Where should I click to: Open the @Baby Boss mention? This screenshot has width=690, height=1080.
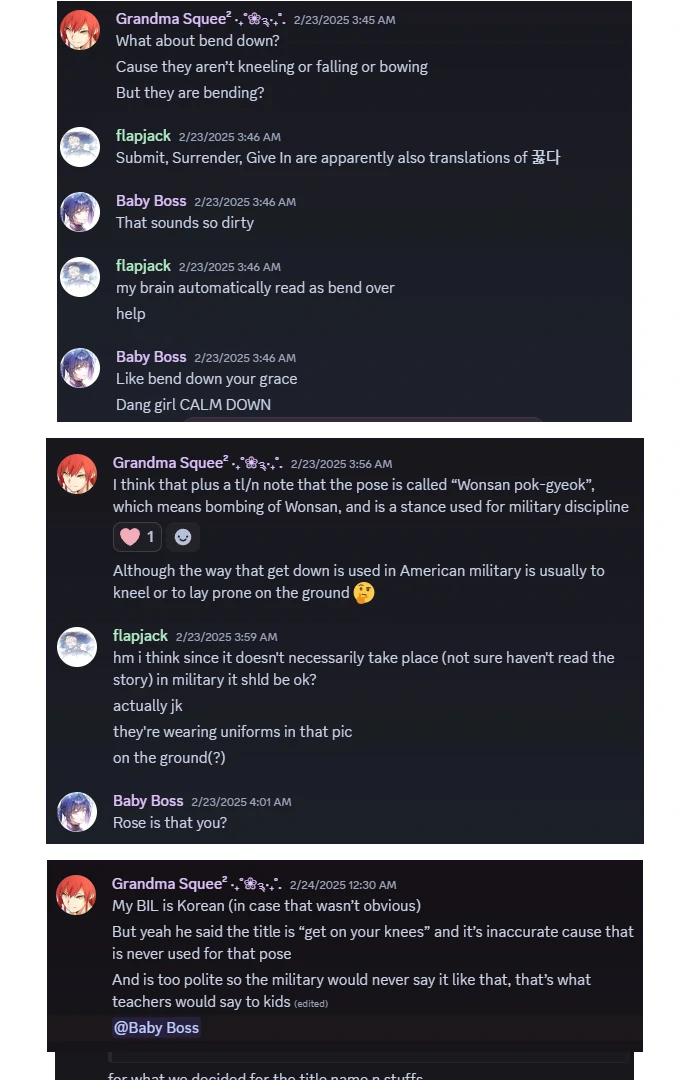pyautogui.click(x=156, y=1027)
